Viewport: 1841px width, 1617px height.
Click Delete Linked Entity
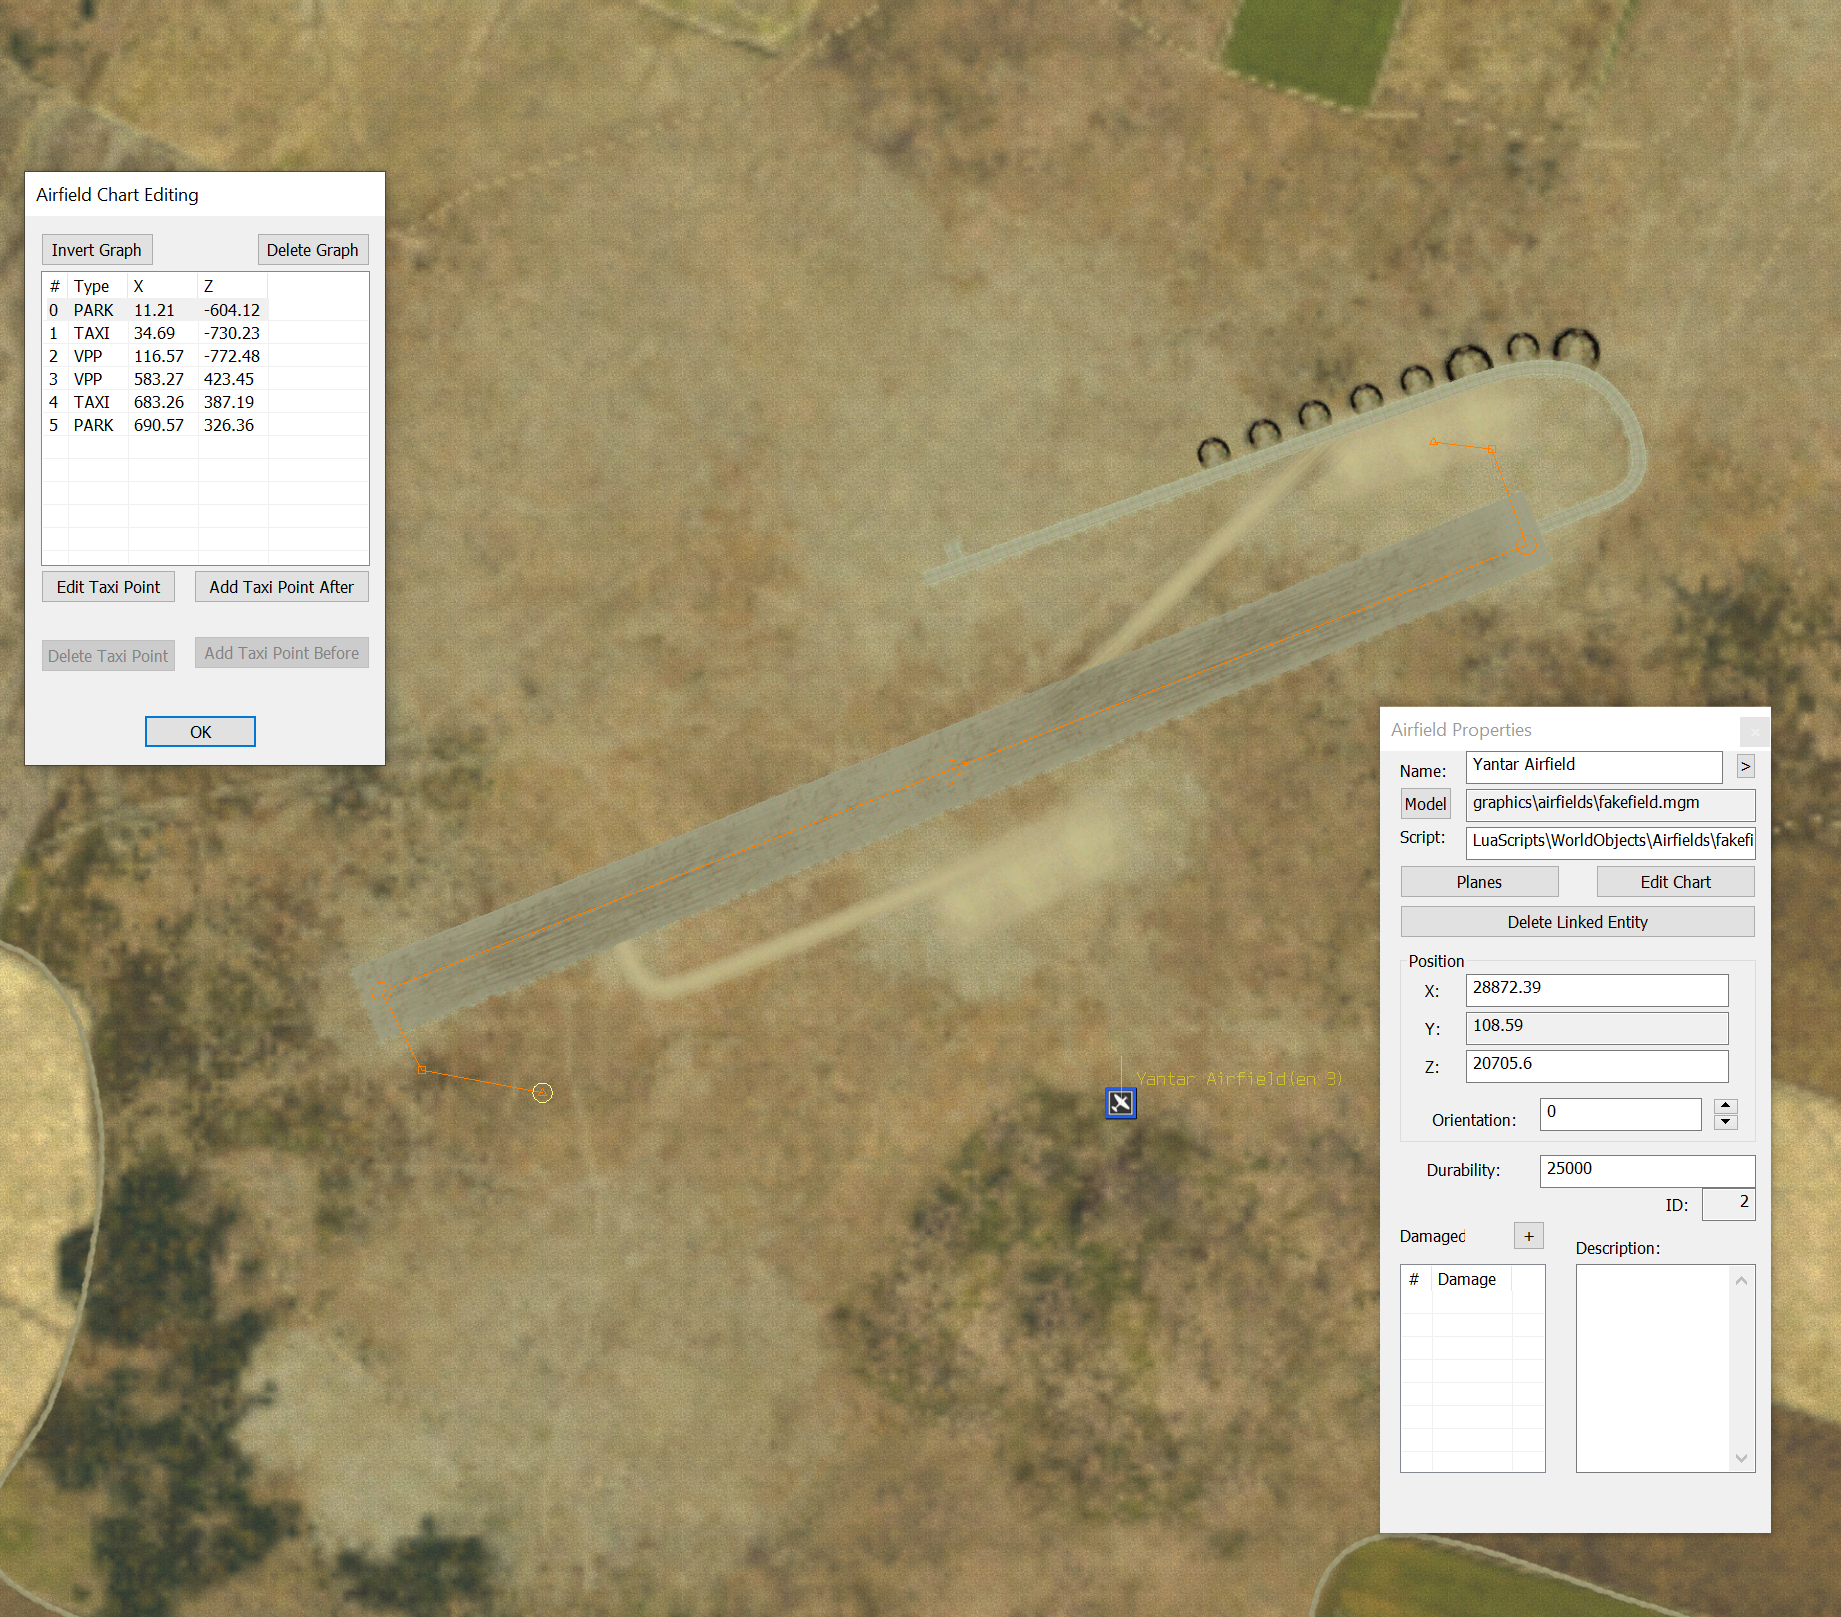[1577, 922]
